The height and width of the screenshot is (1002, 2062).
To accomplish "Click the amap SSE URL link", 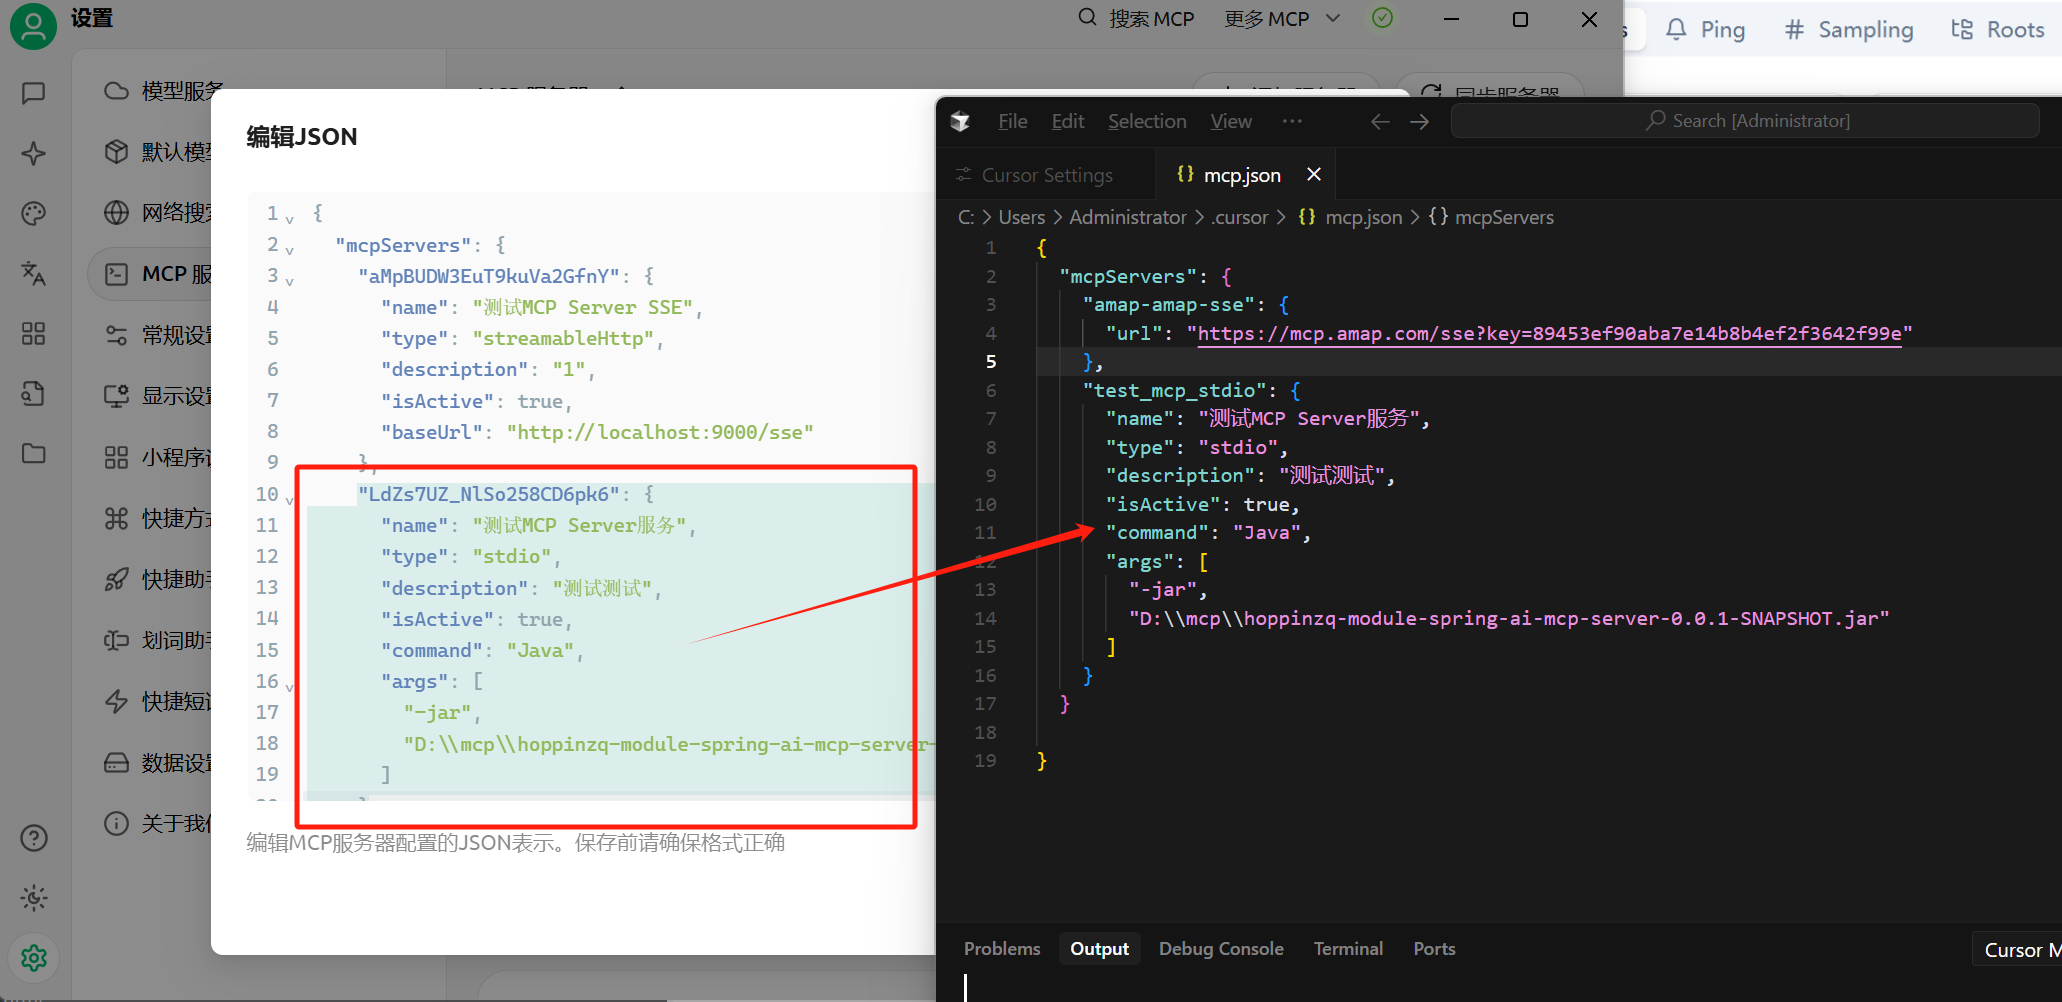I will pyautogui.click(x=1549, y=334).
